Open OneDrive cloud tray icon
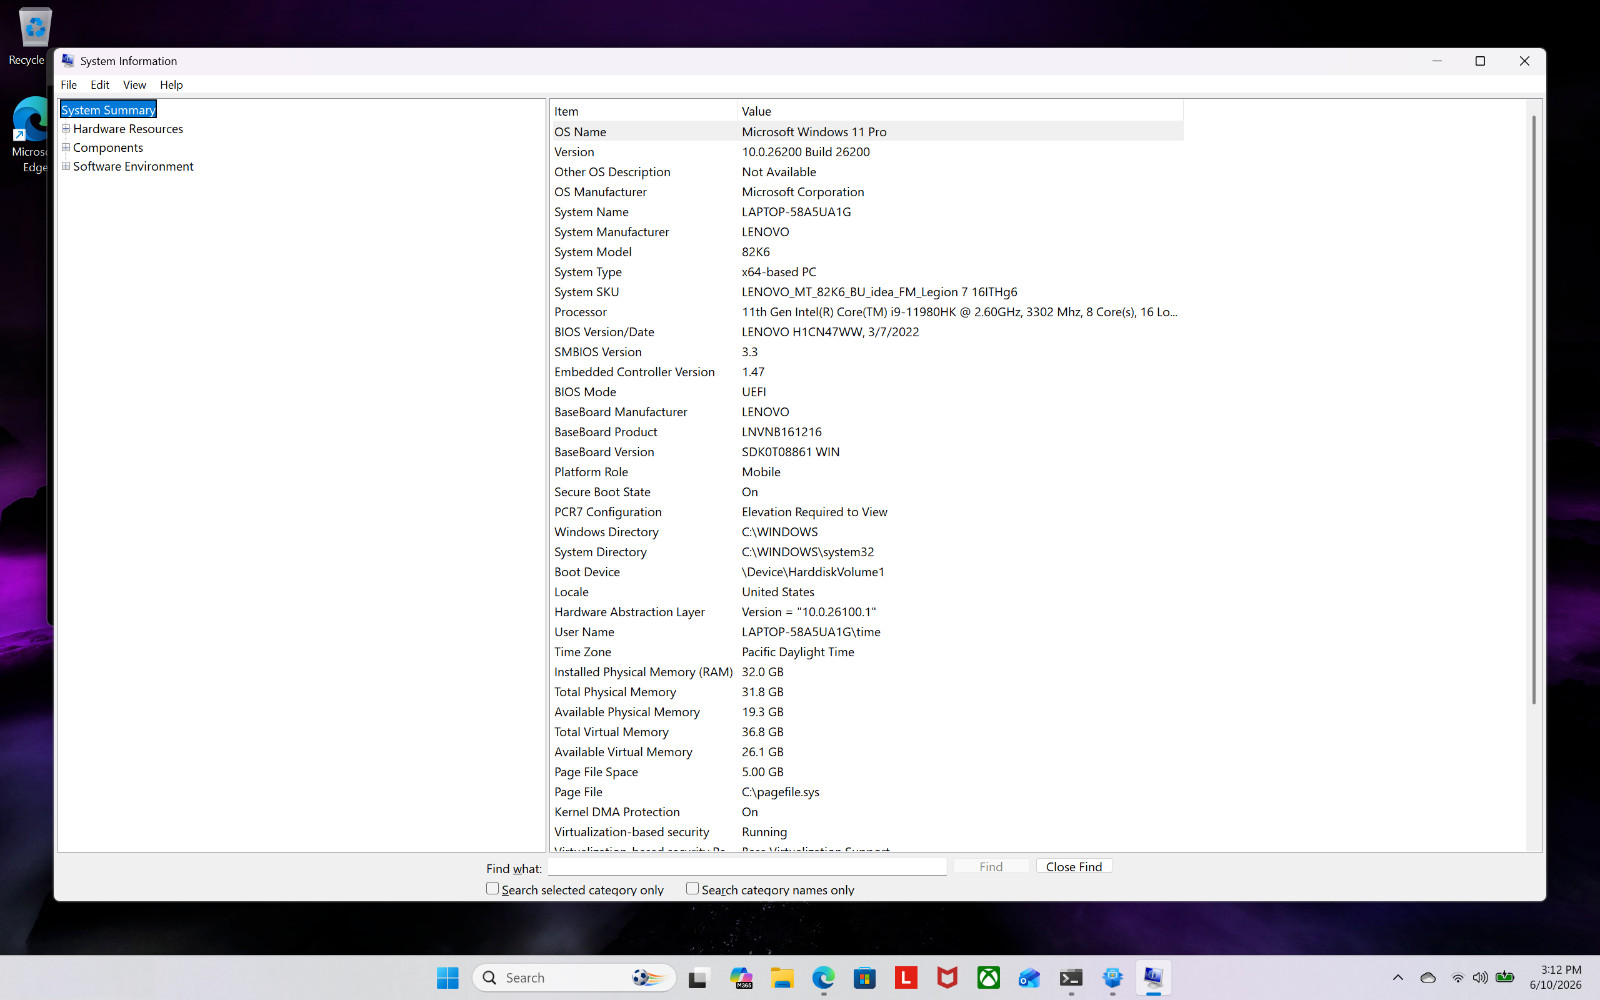 pyautogui.click(x=1428, y=978)
